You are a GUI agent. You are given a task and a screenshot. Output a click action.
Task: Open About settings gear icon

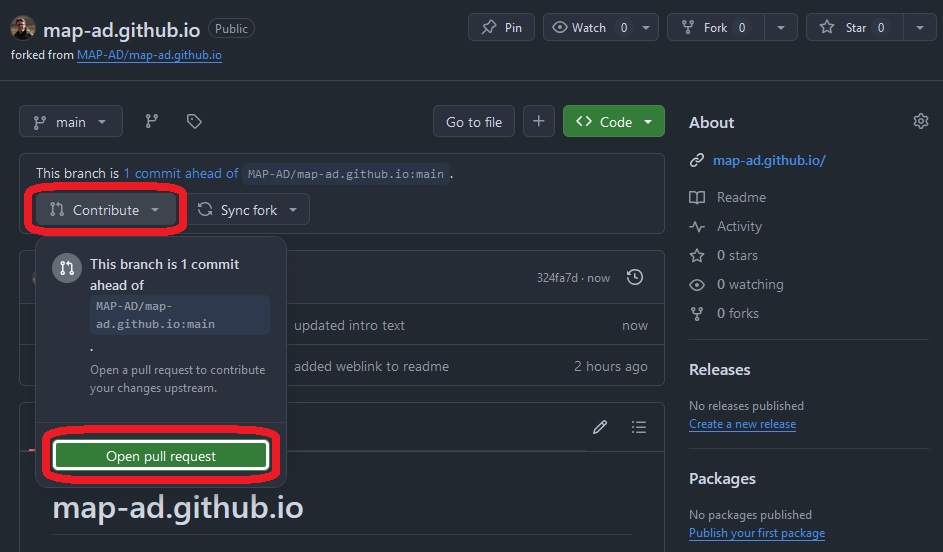(921, 121)
